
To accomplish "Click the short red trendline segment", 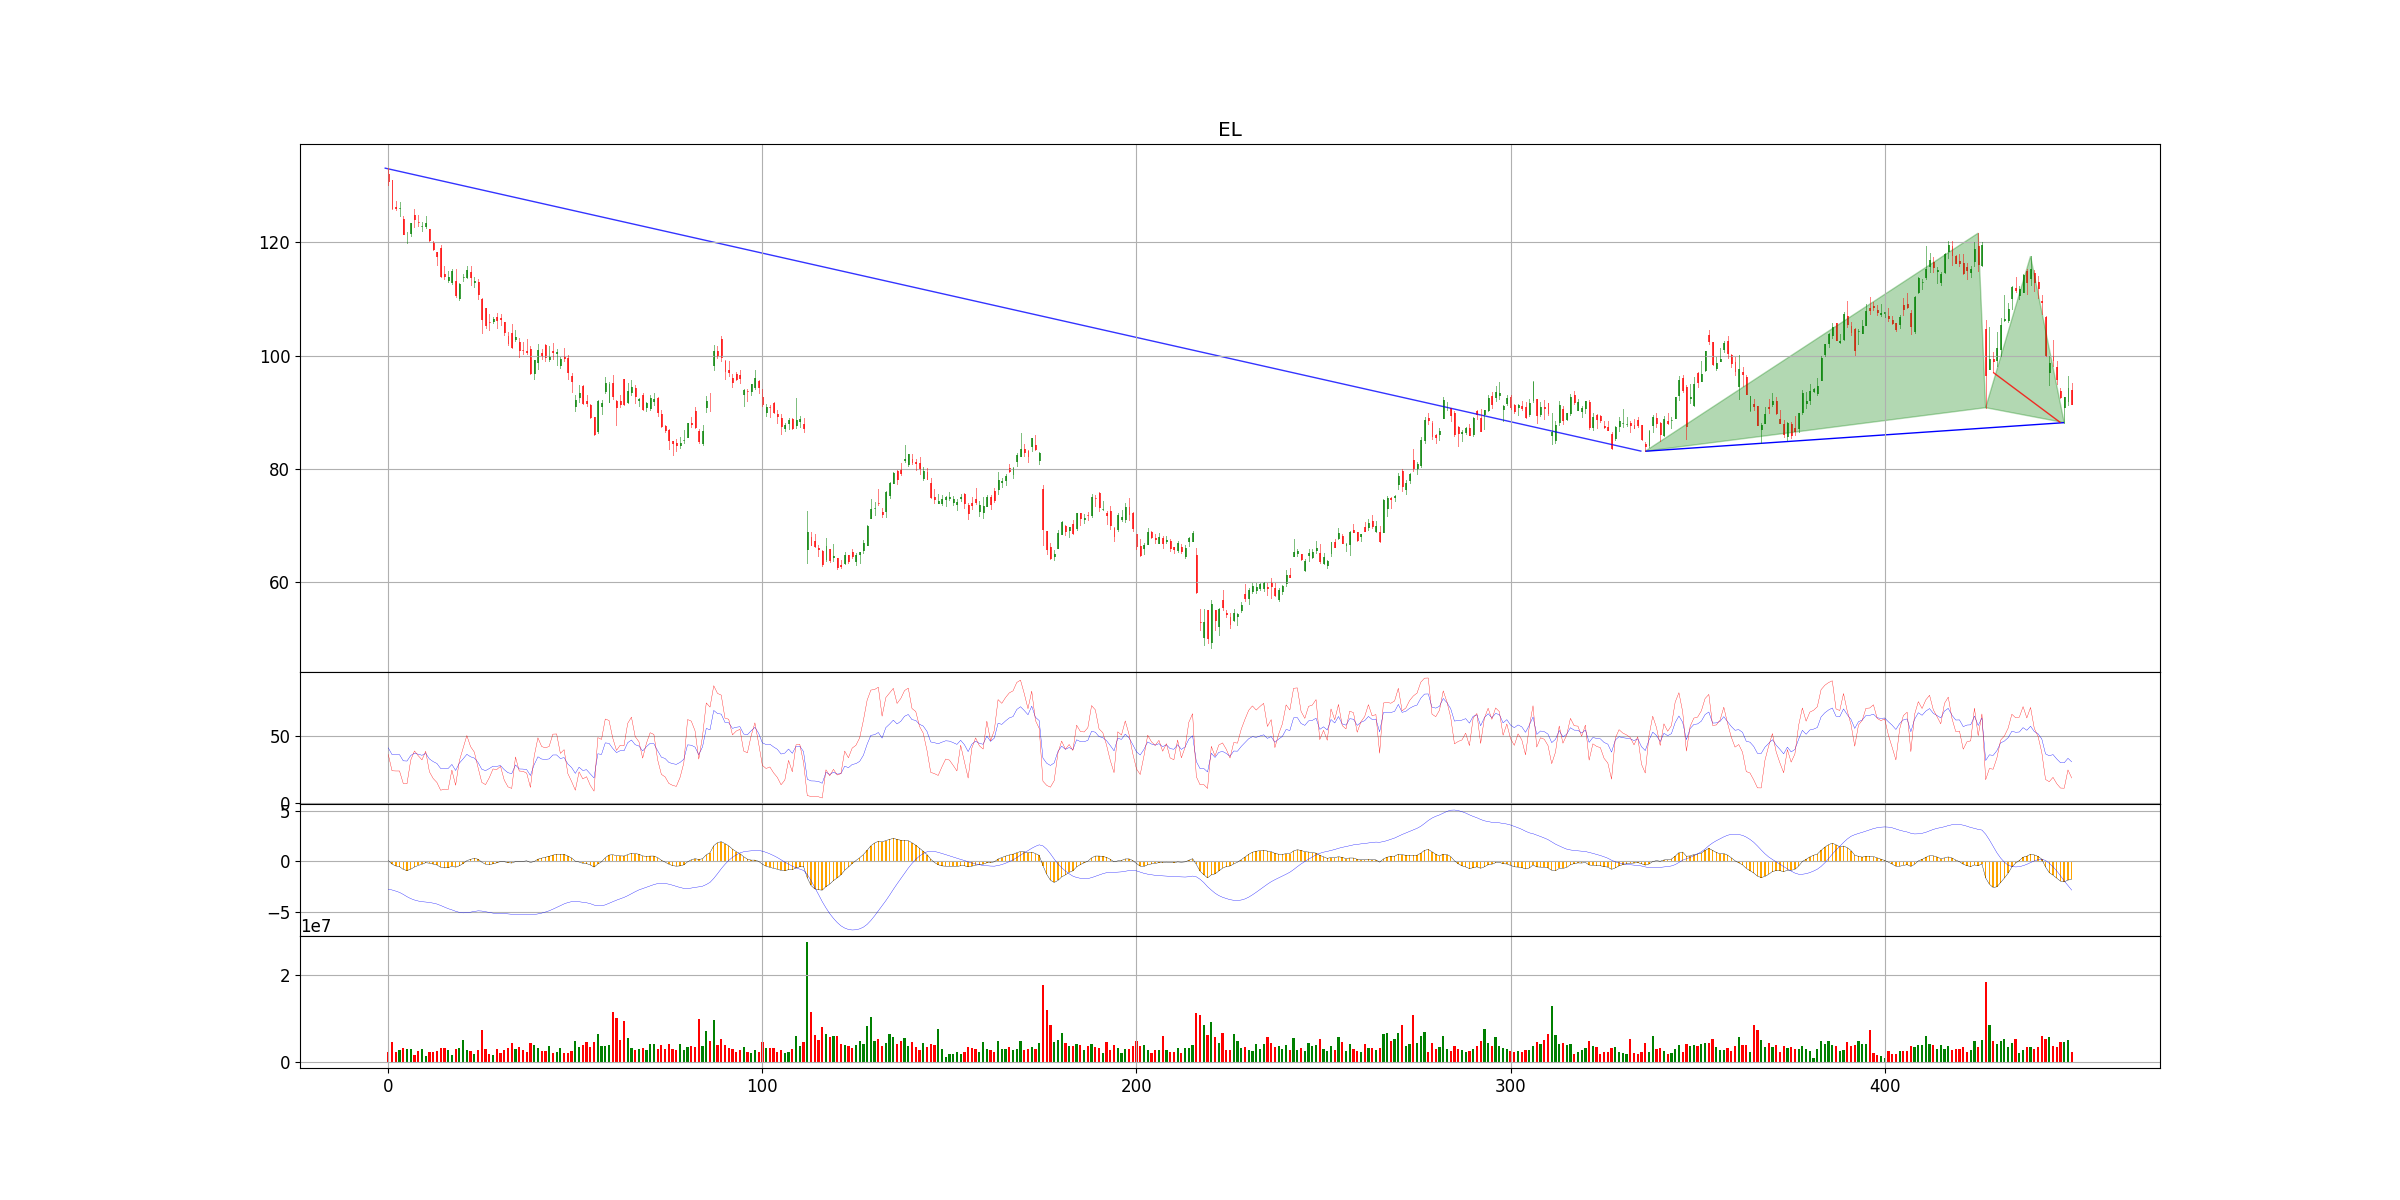I will point(2028,397).
